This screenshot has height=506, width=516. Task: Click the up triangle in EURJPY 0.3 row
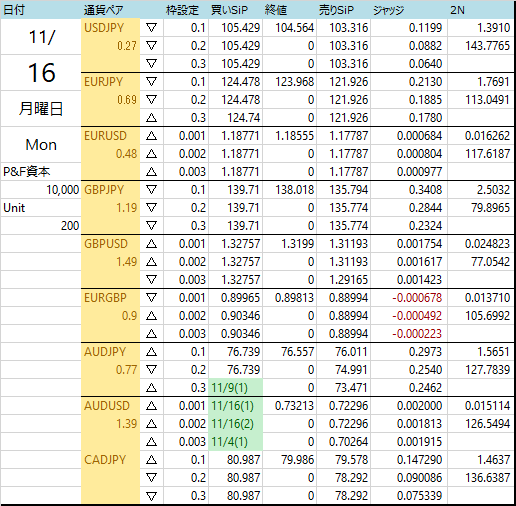click(151, 118)
